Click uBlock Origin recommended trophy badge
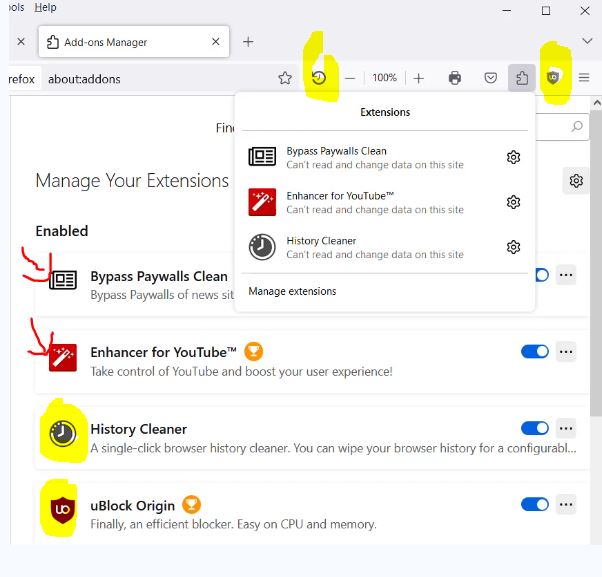The image size is (602, 577). point(191,504)
